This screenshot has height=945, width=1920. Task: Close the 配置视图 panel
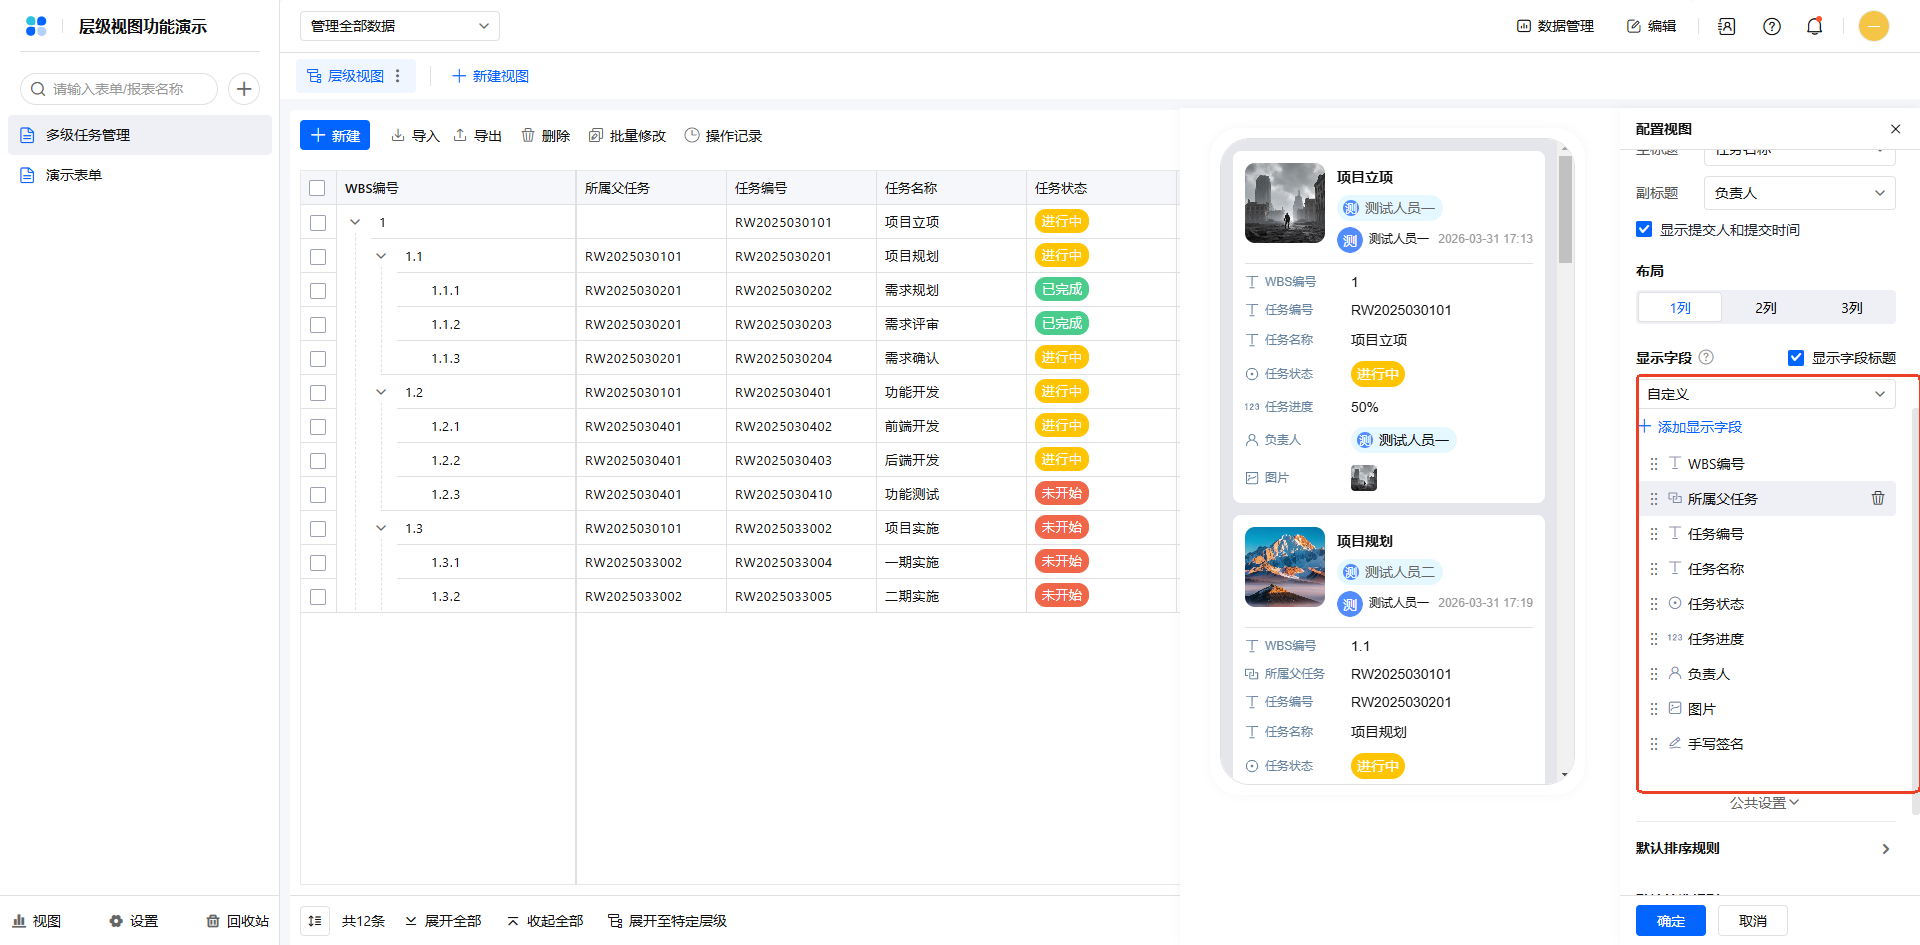pos(1895,129)
